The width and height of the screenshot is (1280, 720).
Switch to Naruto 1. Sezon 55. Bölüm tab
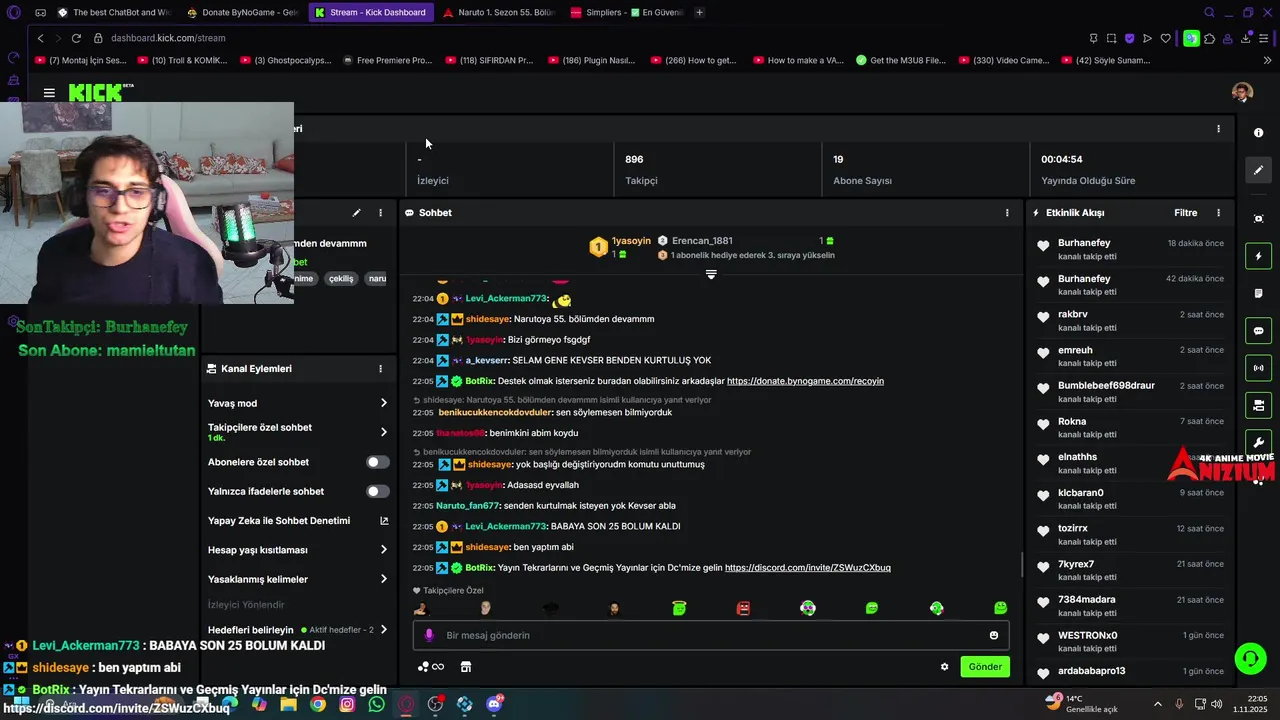pyautogui.click(x=499, y=12)
